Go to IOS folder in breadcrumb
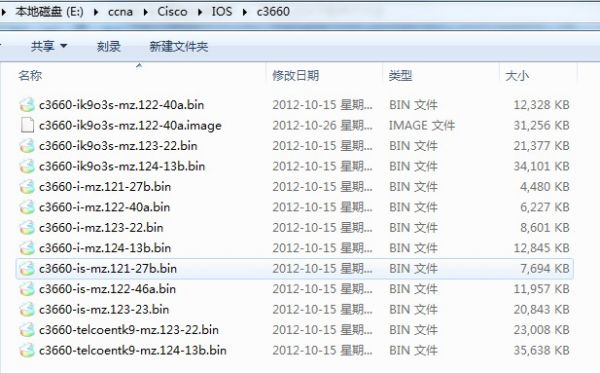600x373 pixels. 222,11
